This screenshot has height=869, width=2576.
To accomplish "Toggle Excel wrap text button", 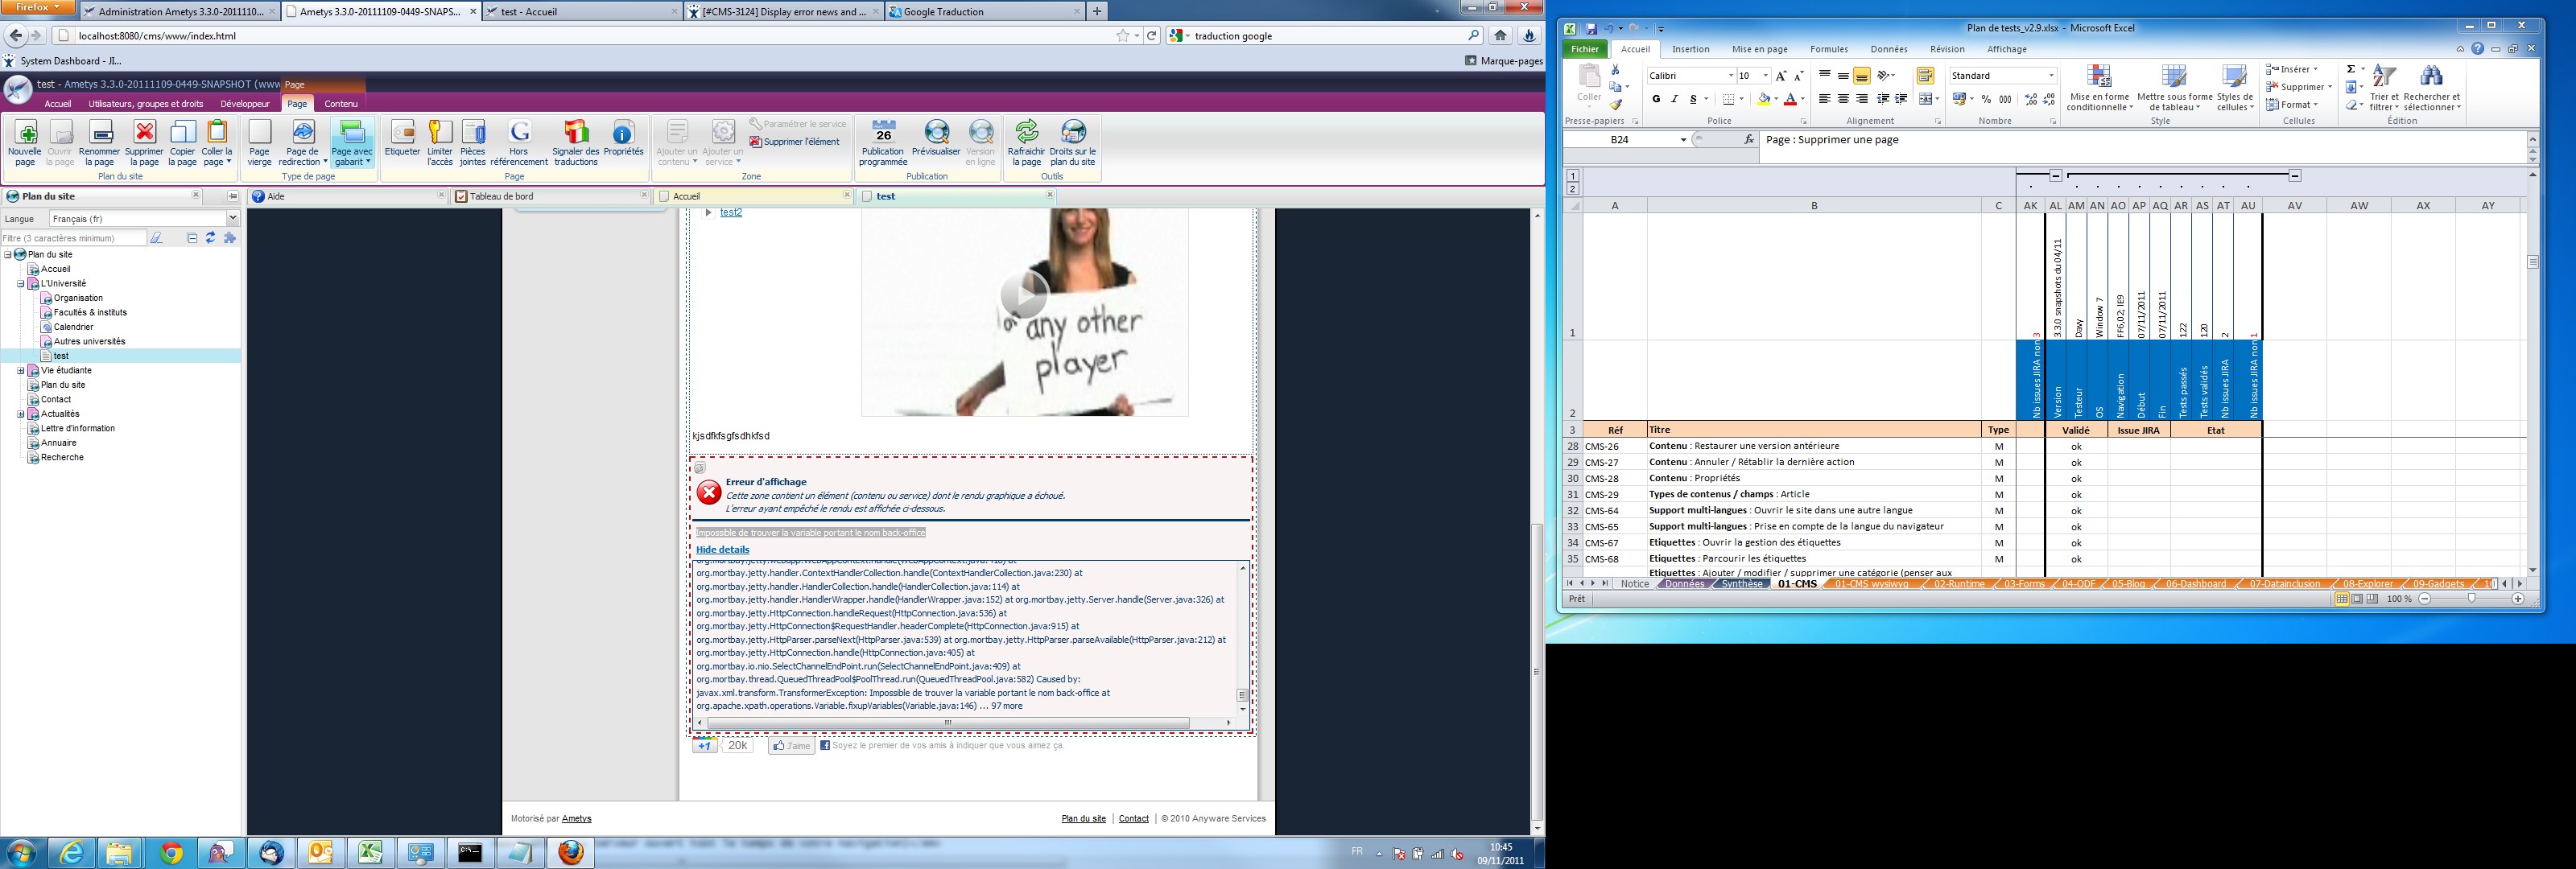I will point(1925,76).
